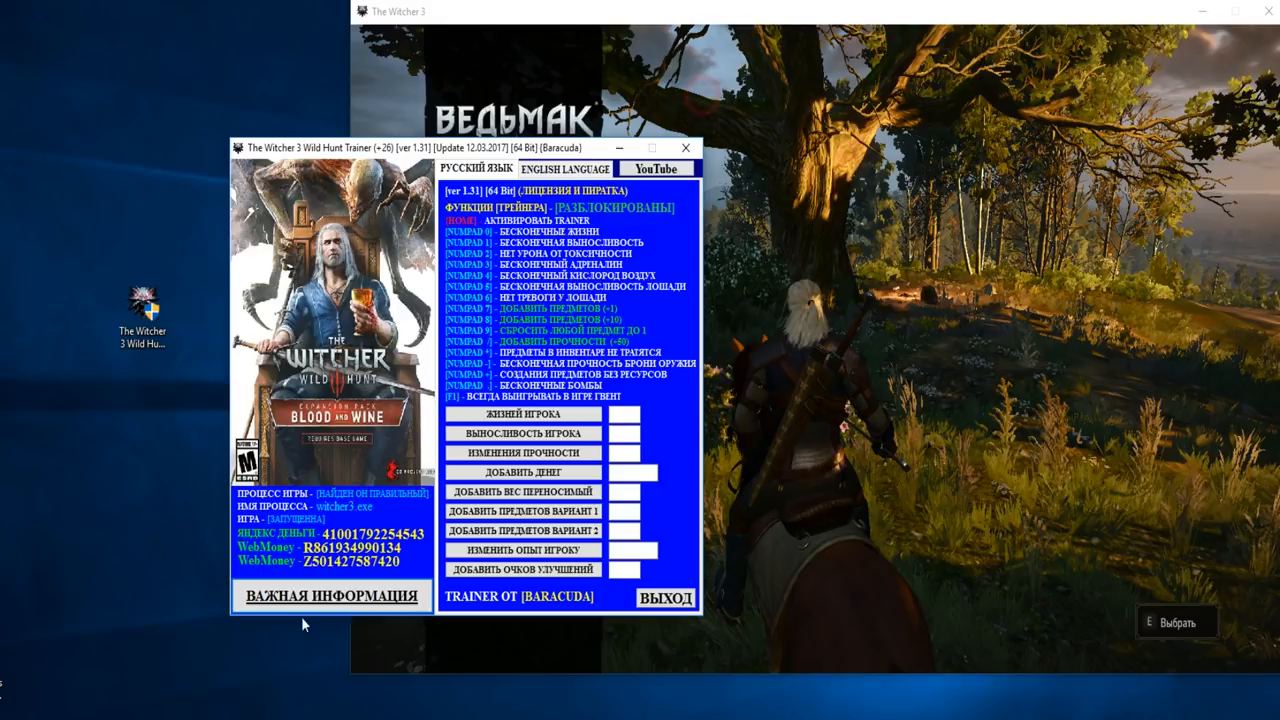This screenshot has height=720, width=1280.
Task: Open the YouTube tab button
Action: (x=656, y=169)
